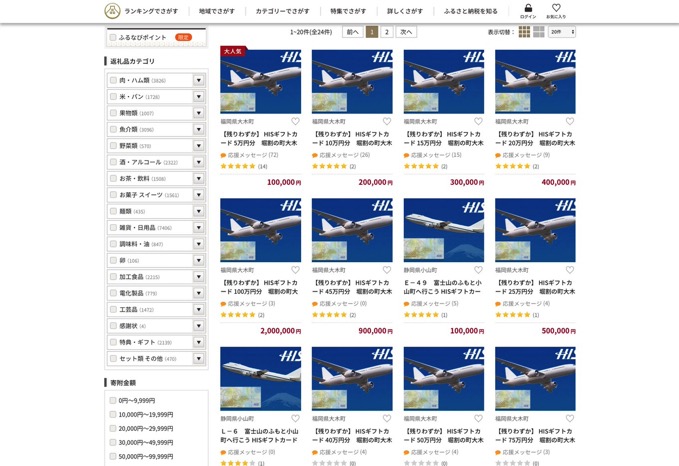Expand the 特典・ギフト category arrow

[199, 342]
